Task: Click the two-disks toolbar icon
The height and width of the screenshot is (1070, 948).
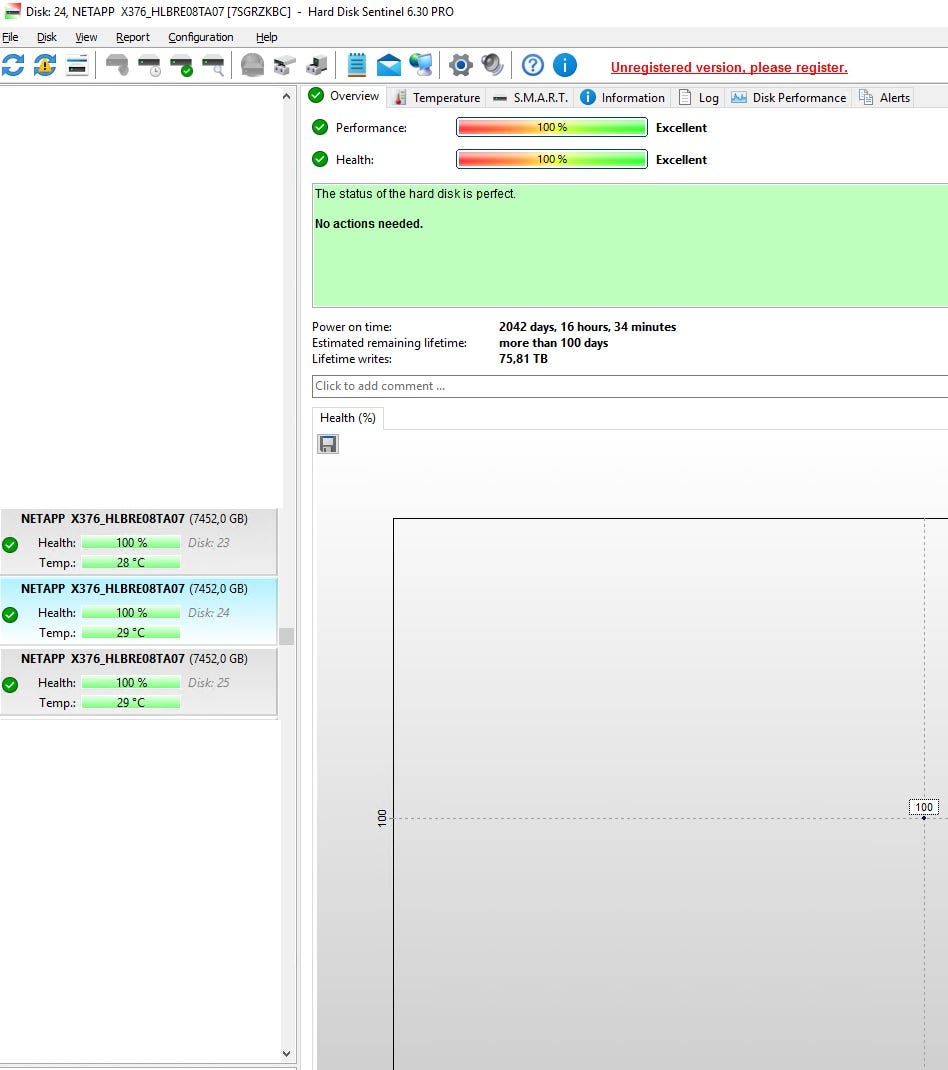Action: pyautogui.click(x=285, y=66)
